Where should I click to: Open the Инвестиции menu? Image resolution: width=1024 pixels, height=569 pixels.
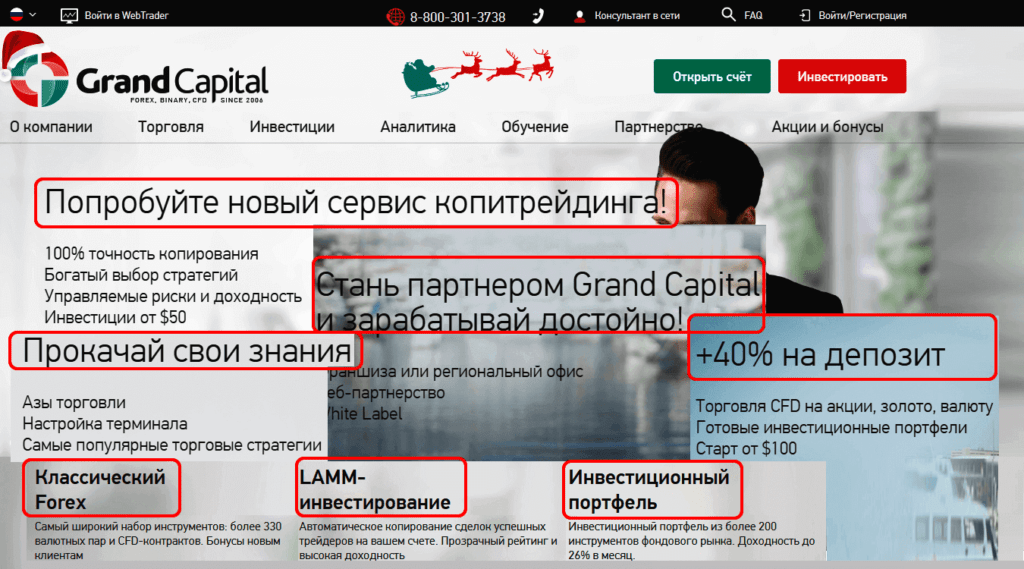[x=292, y=127]
